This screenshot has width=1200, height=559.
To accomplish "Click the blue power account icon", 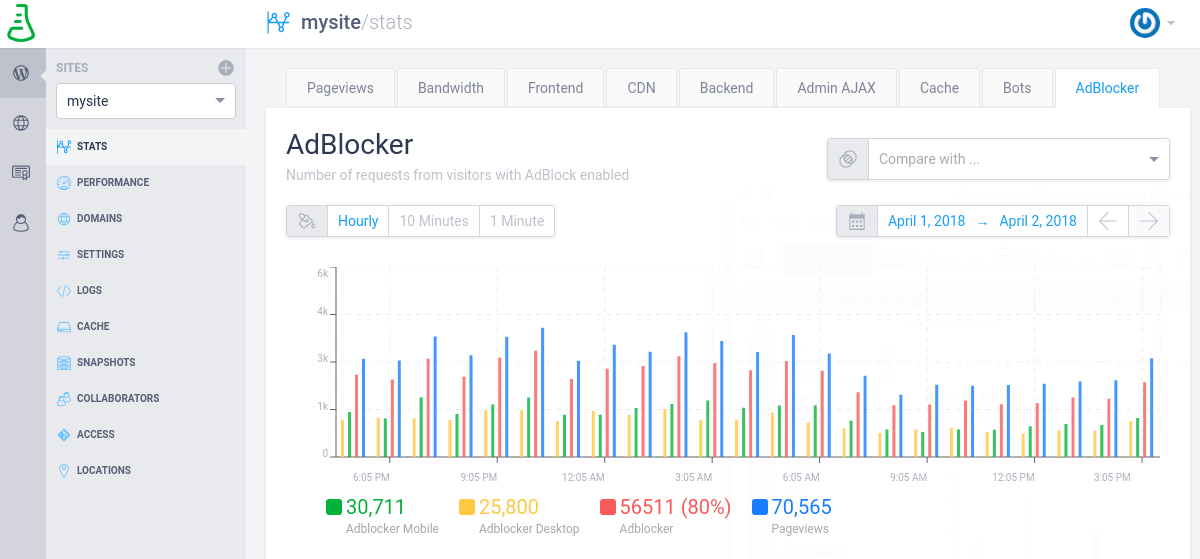I will (1144, 23).
